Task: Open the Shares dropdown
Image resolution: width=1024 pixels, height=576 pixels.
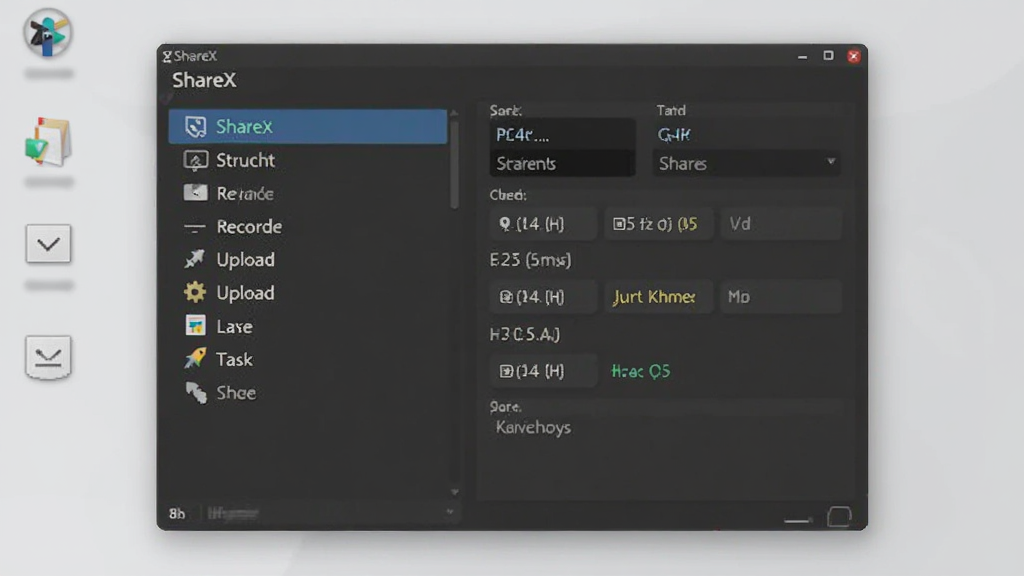Action: [x=746, y=163]
